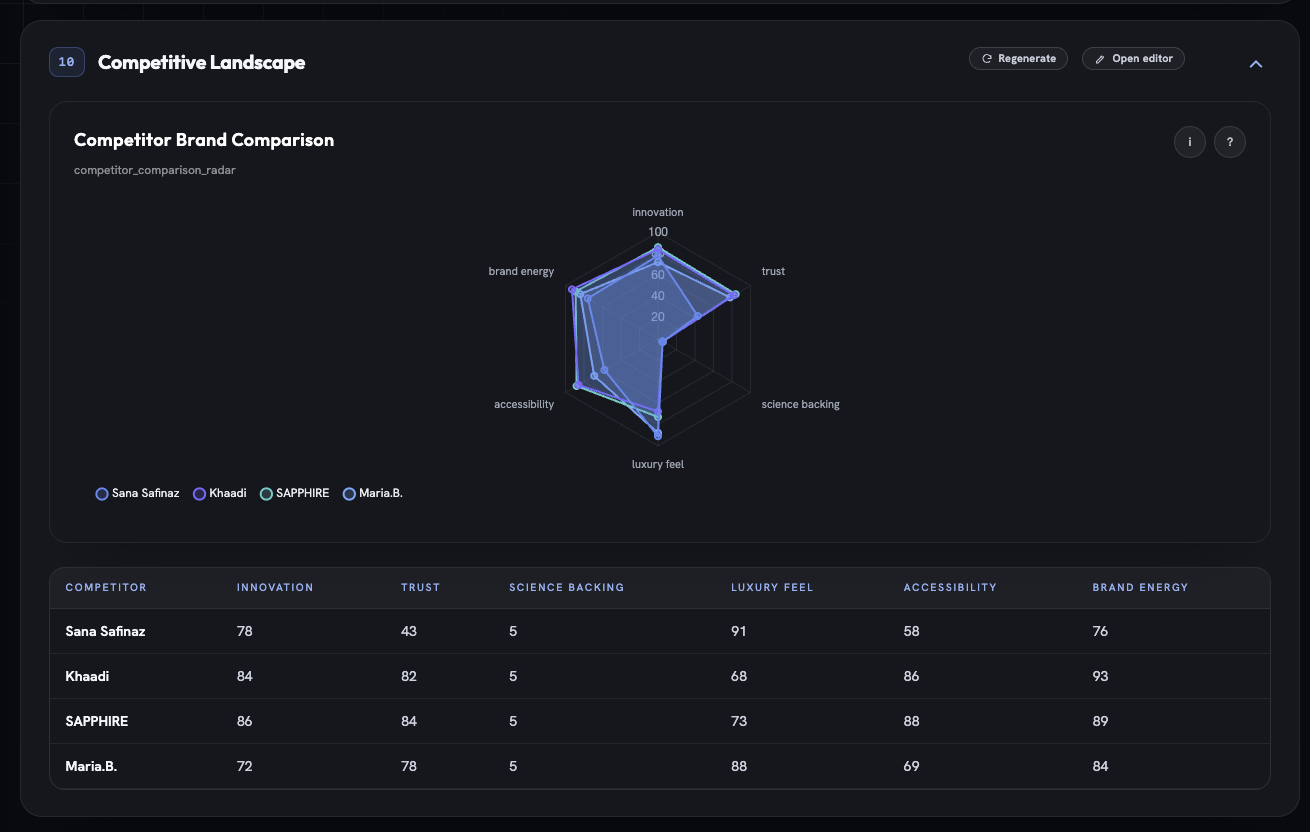This screenshot has width=1310, height=832.
Task: Click Sana Safinaz luxury feel value 91
Action: [738, 632]
